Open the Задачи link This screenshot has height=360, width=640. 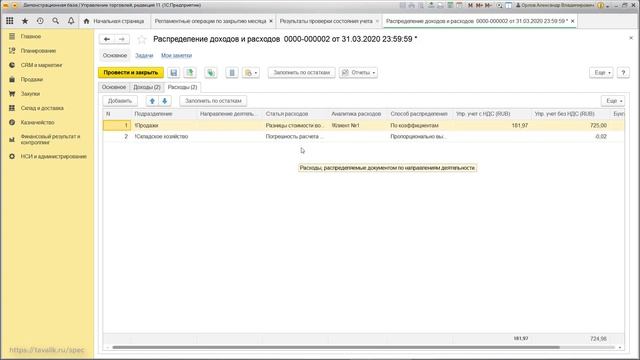tap(144, 56)
